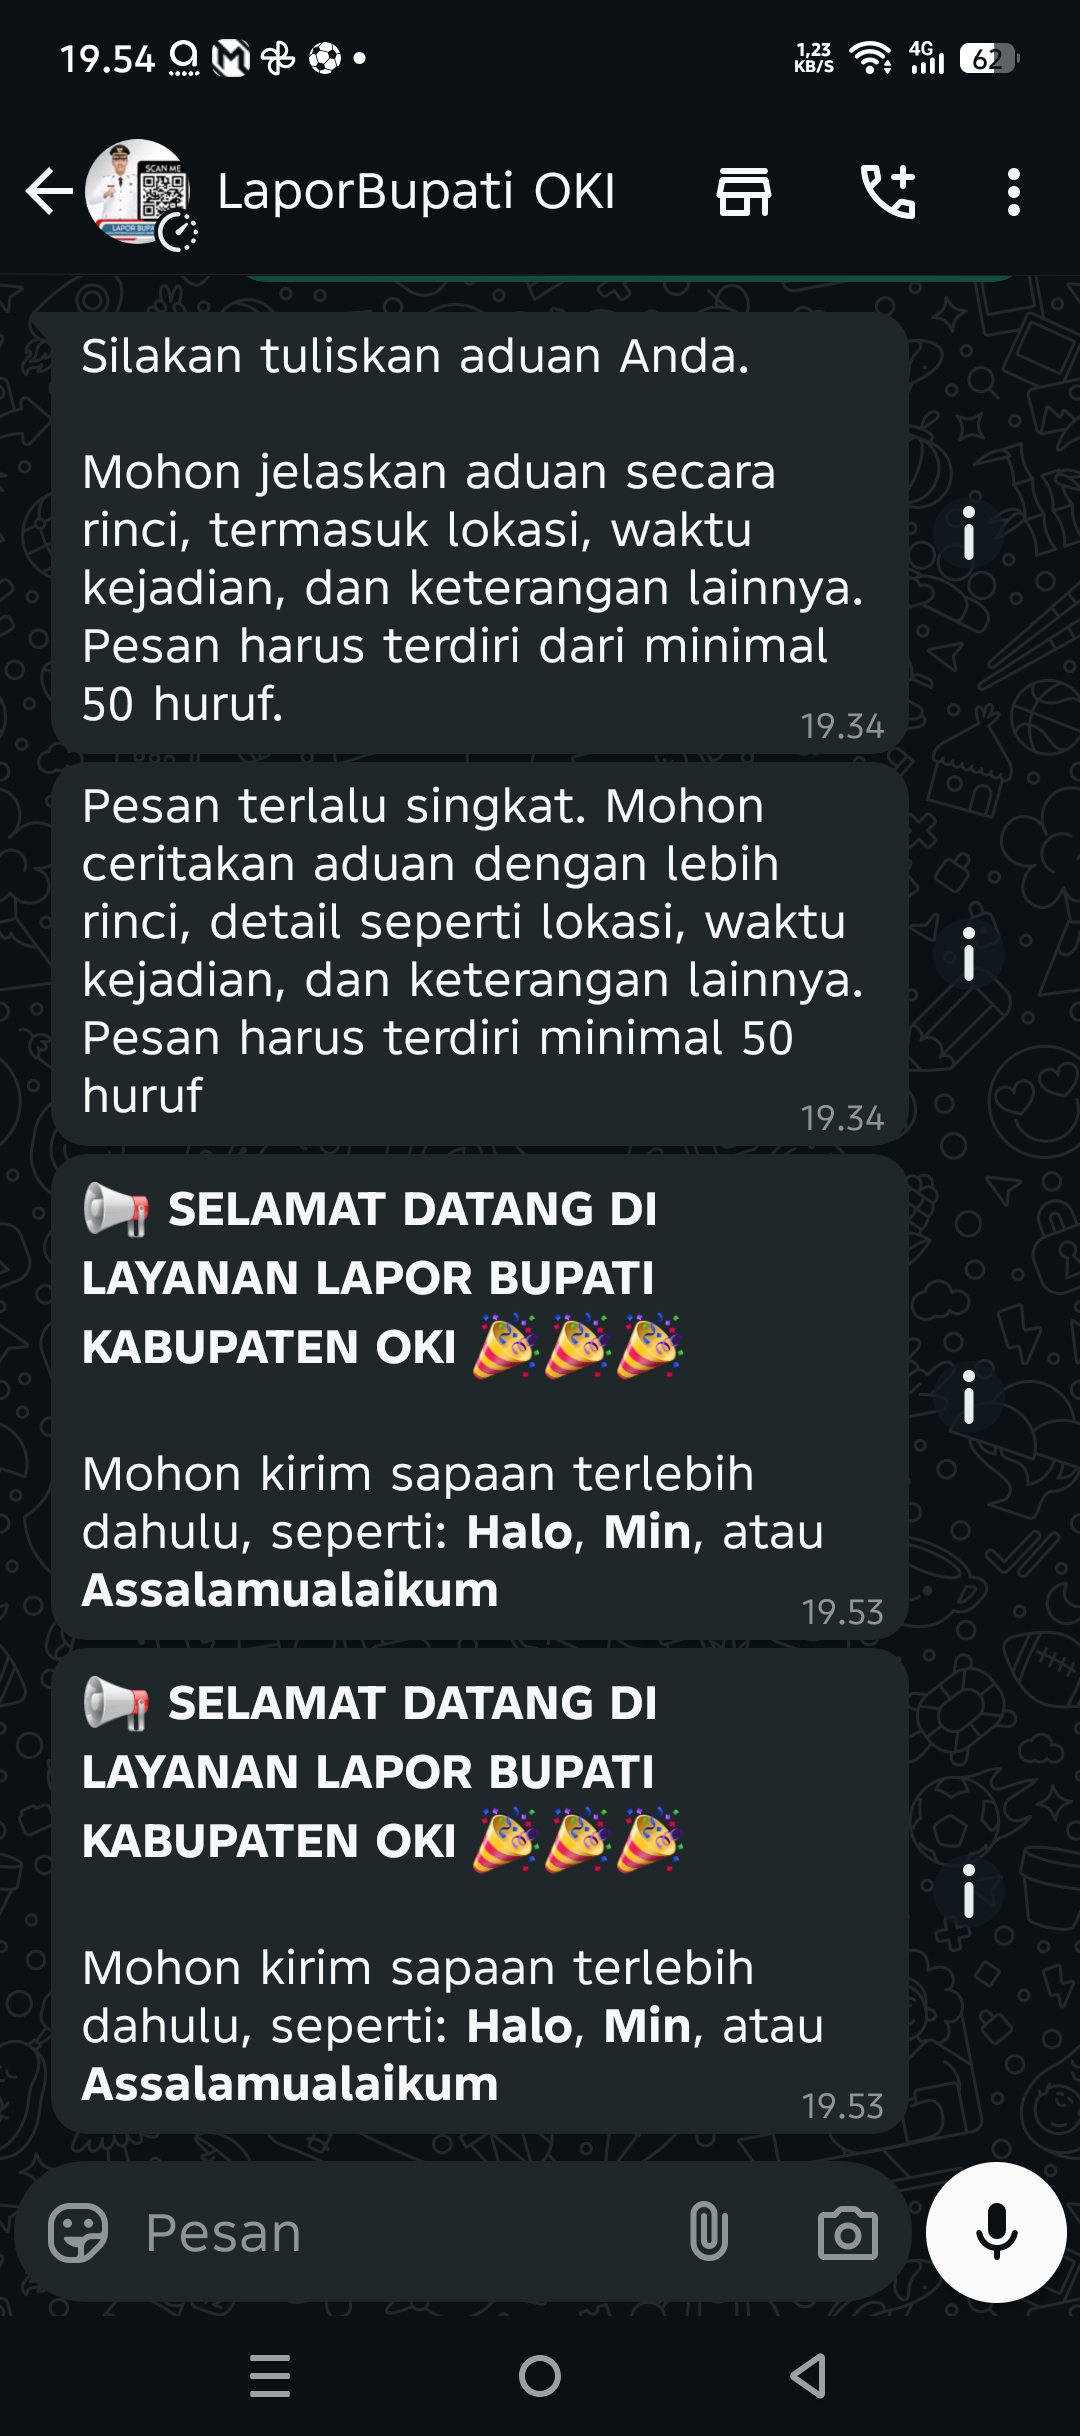The height and width of the screenshot is (2436, 1080).
Task: Tap the Android home button
Action: [x=540, y=2376]
